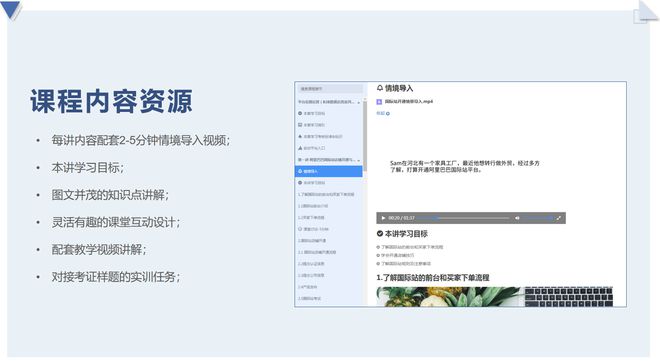
Task: Click the sidebar search box at top
Action: click(x=330, y=89)
